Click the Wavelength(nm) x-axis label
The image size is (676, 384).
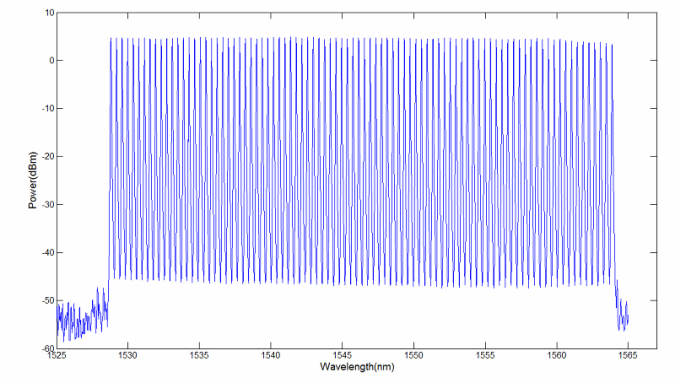(357, 367)
